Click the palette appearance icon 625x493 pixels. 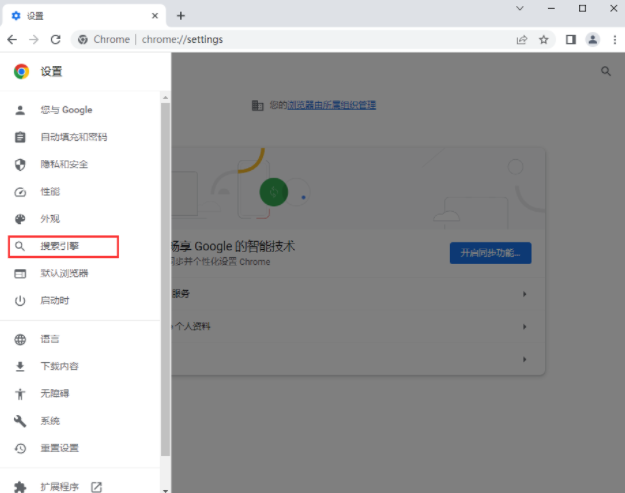coord(20,219)
